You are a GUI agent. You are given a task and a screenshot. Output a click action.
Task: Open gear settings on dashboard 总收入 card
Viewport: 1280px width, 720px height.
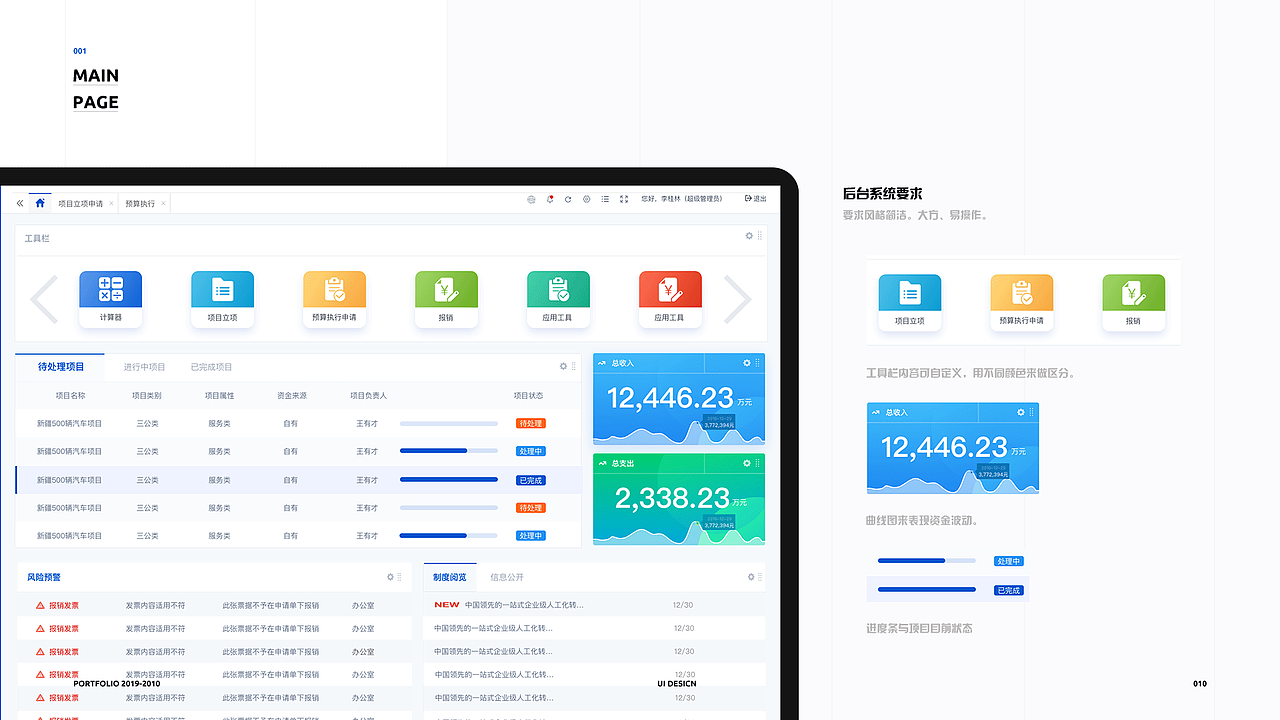(746, 363)
